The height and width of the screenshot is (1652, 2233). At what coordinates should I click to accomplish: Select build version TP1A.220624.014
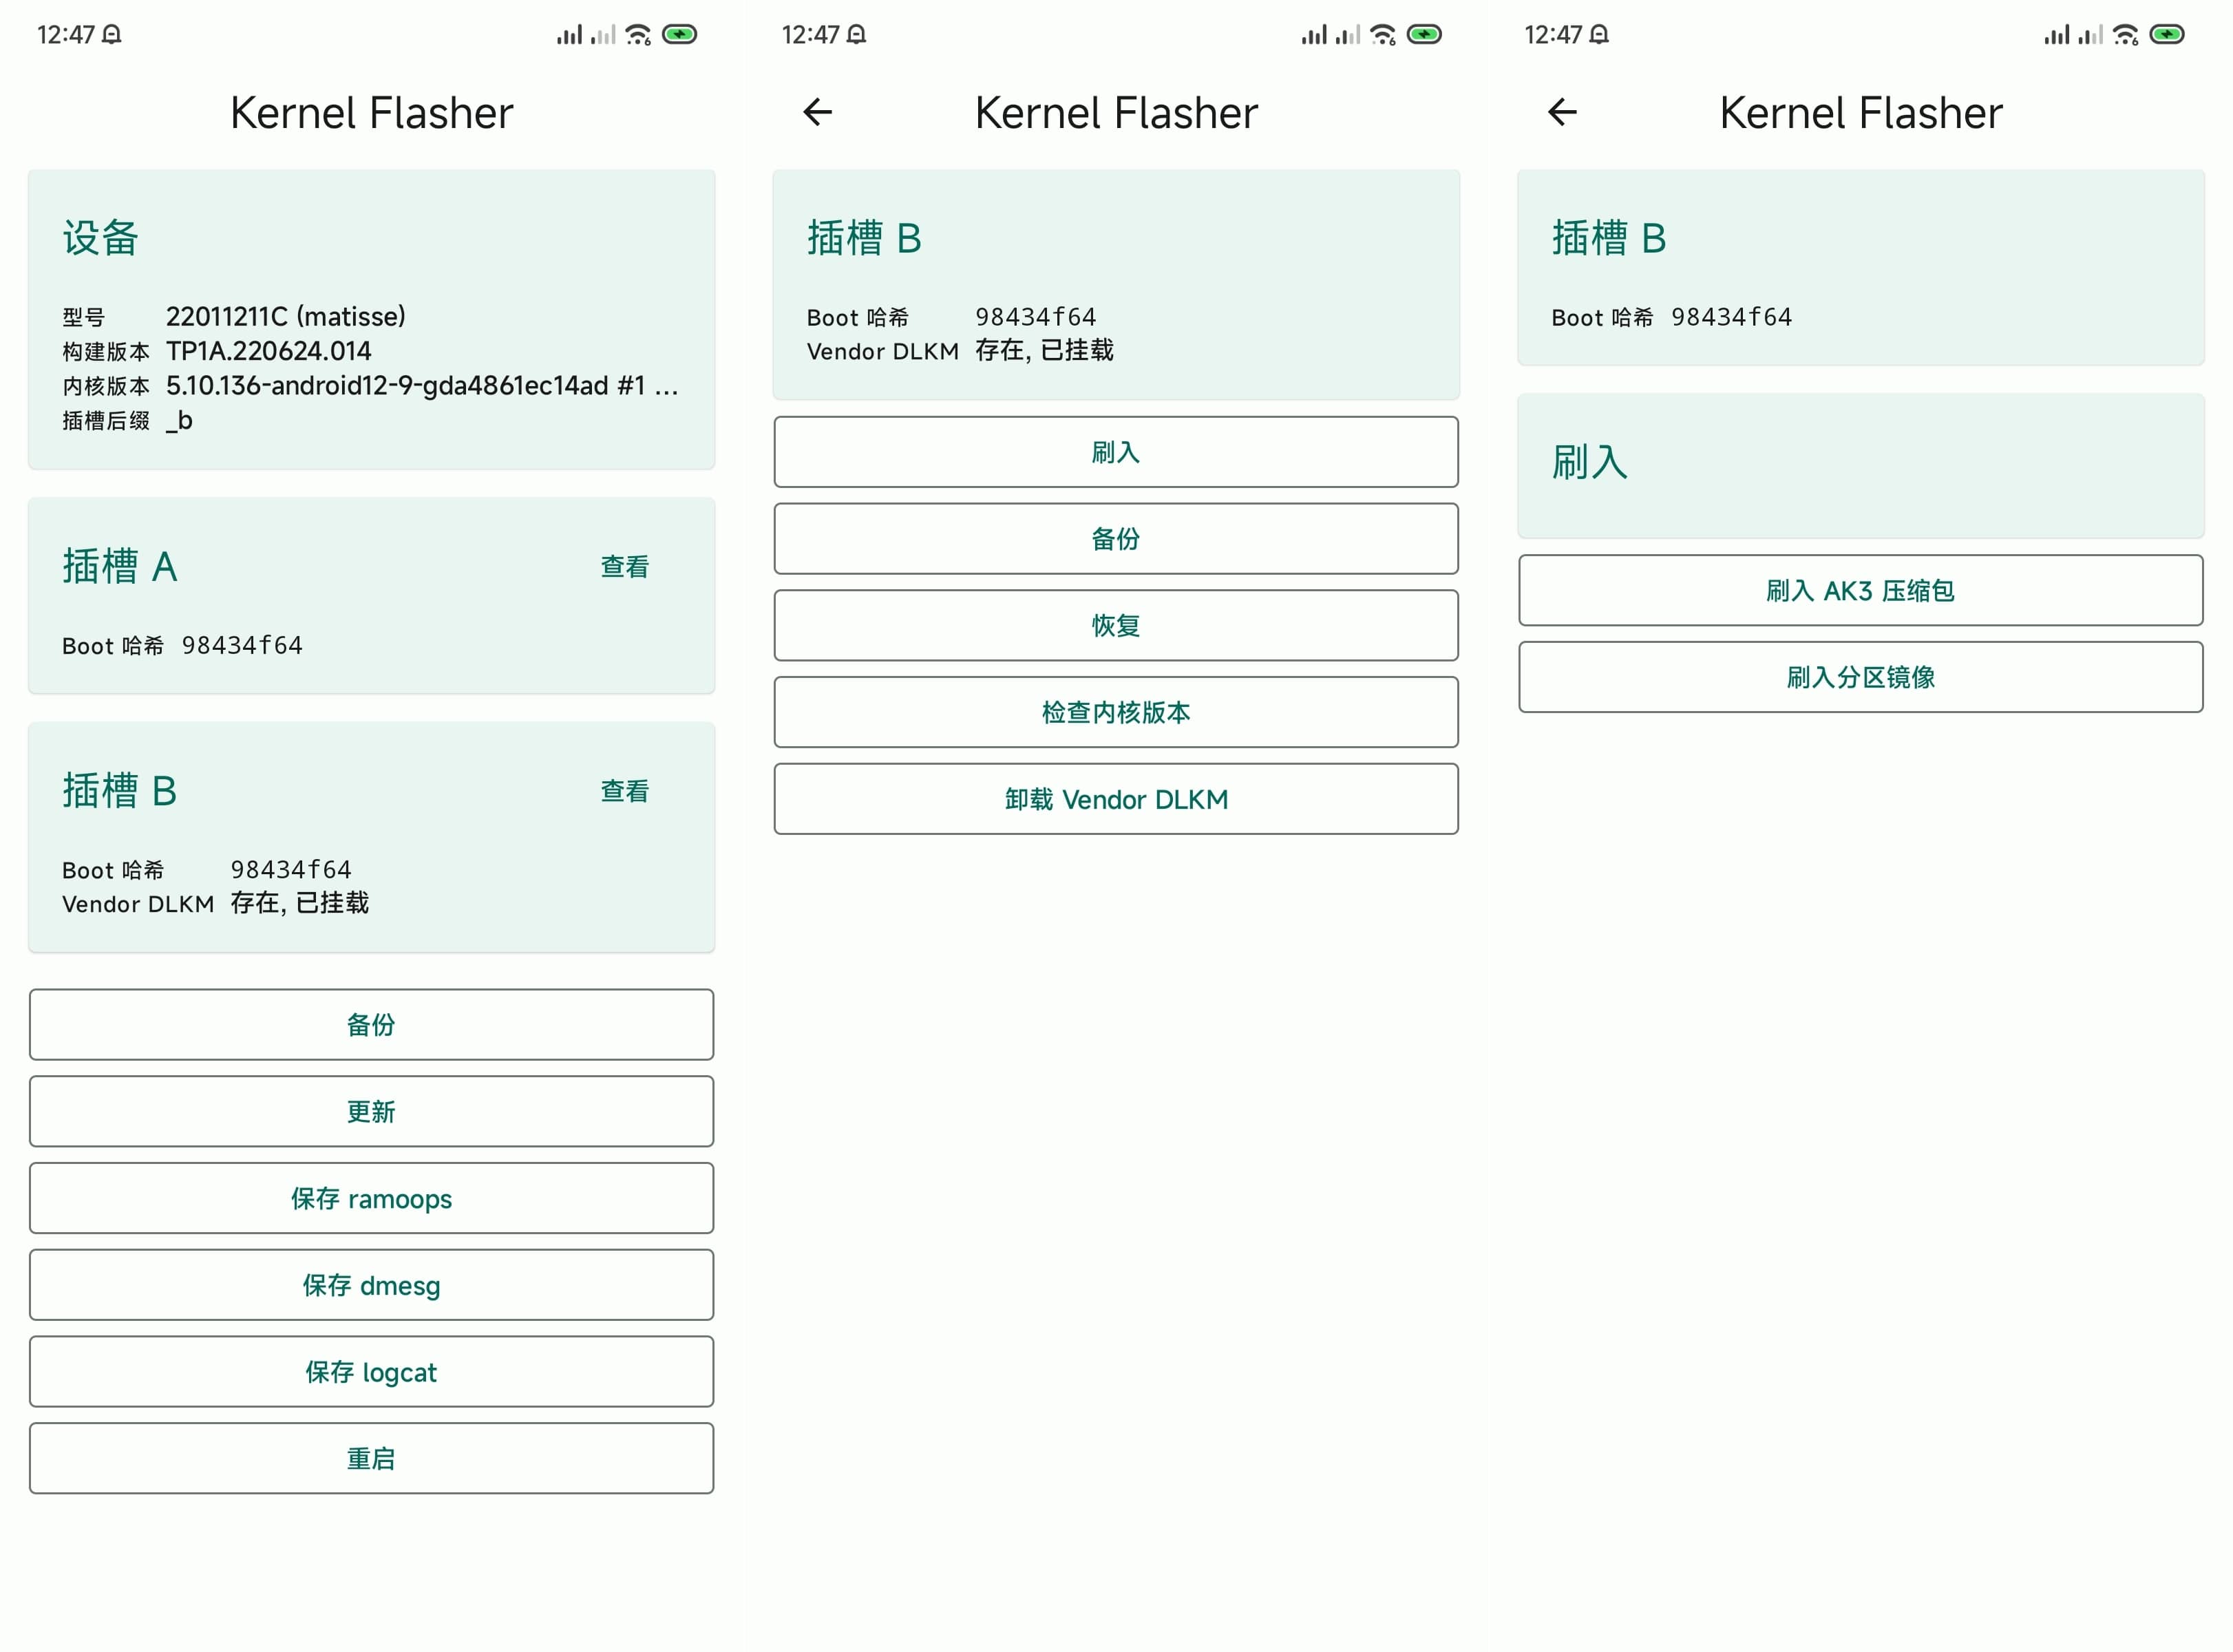(x=269, y=351)
